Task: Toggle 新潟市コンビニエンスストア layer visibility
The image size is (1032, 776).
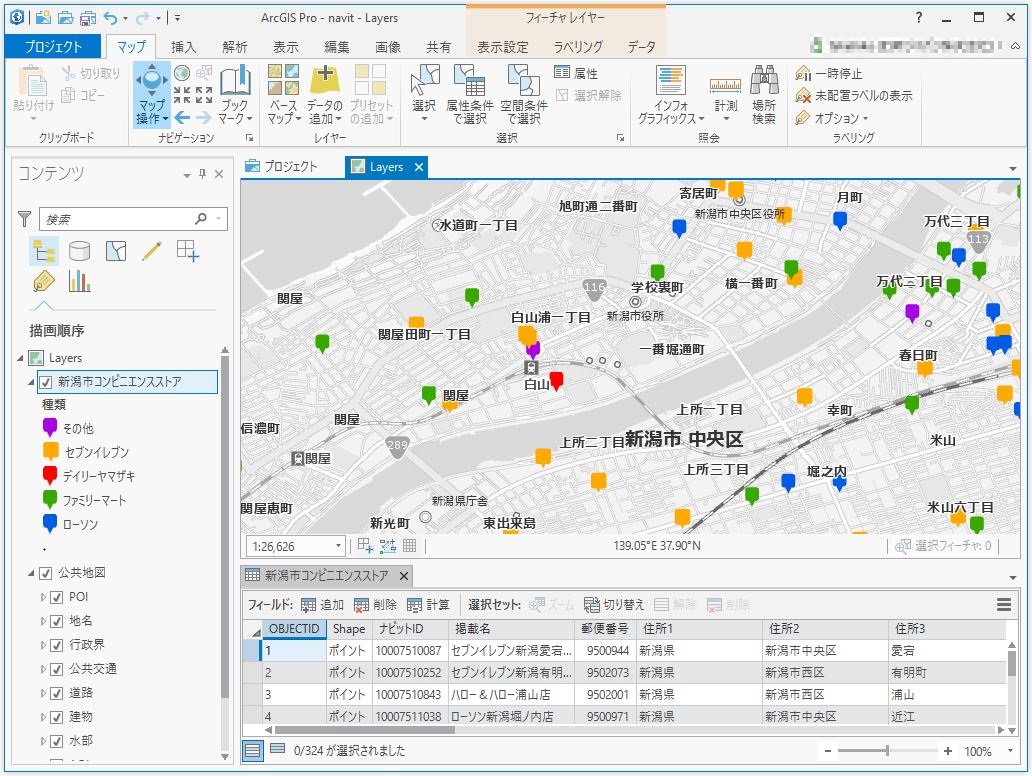Action: (46, 382)
